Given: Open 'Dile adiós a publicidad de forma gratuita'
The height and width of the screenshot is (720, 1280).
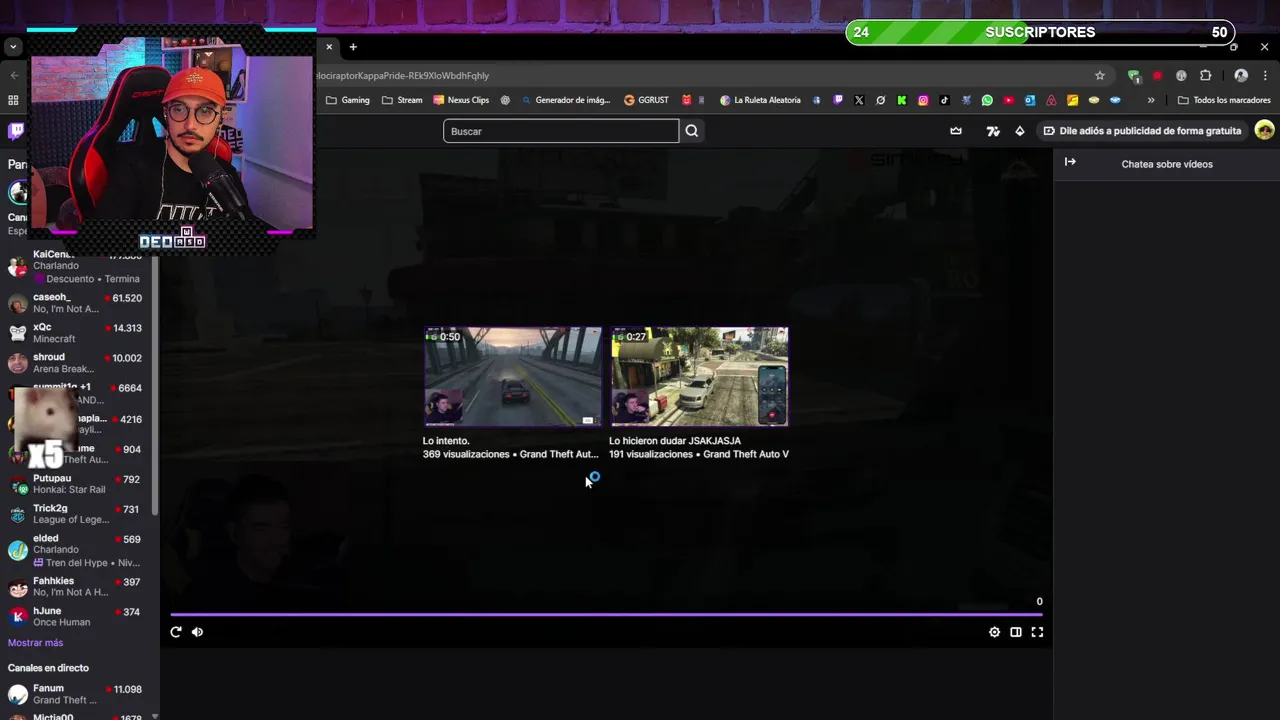Looking at the screenshot, I should tap(1142, 131).
